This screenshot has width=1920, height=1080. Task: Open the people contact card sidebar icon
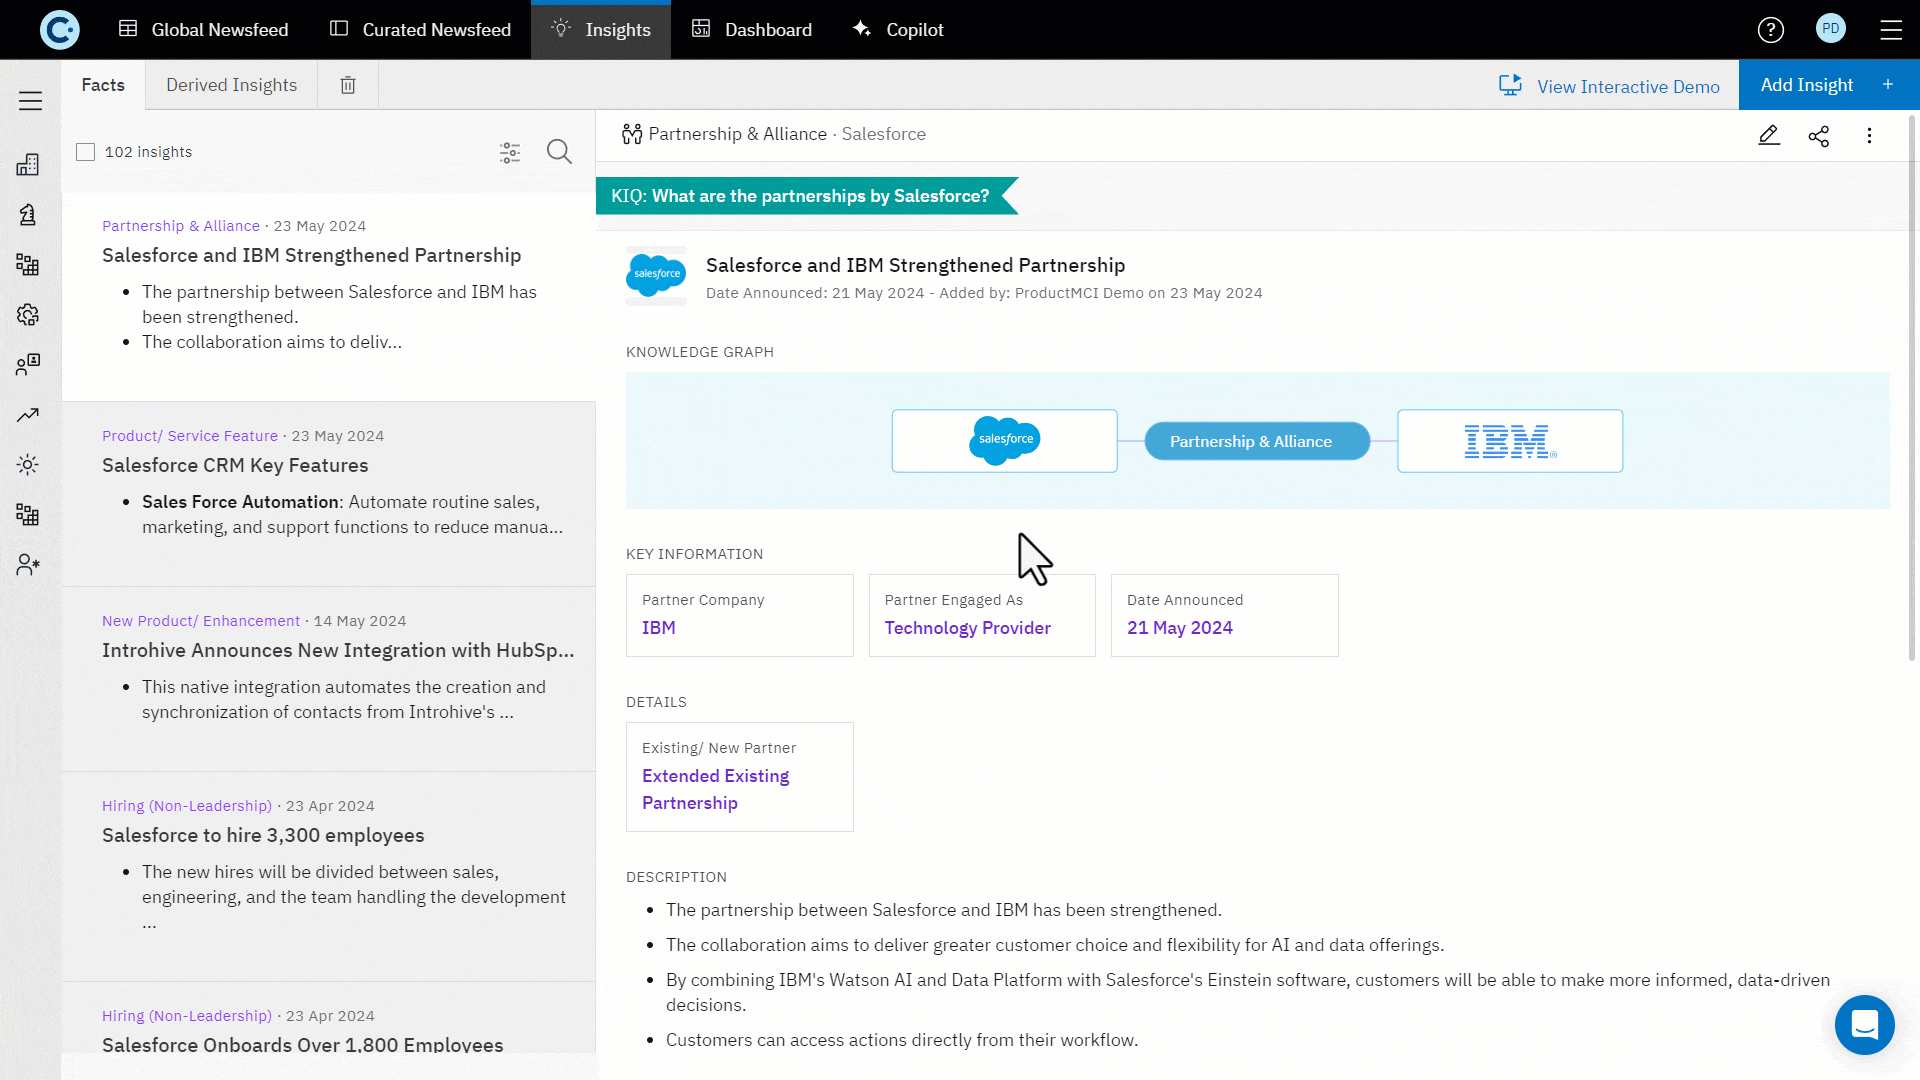click(x=28, y=365)
